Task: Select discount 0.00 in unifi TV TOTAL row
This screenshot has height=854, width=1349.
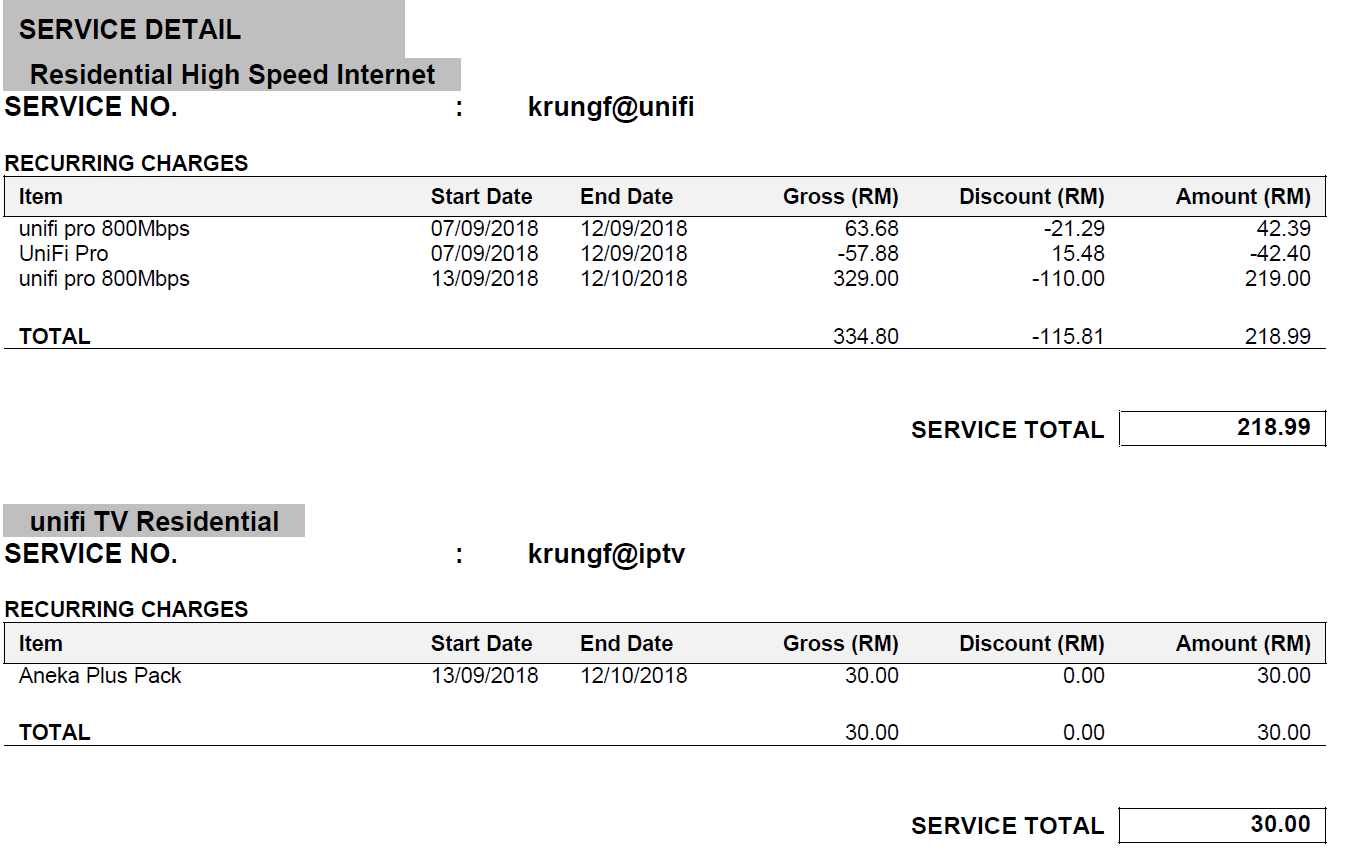Action: [x=1084, y=733]
